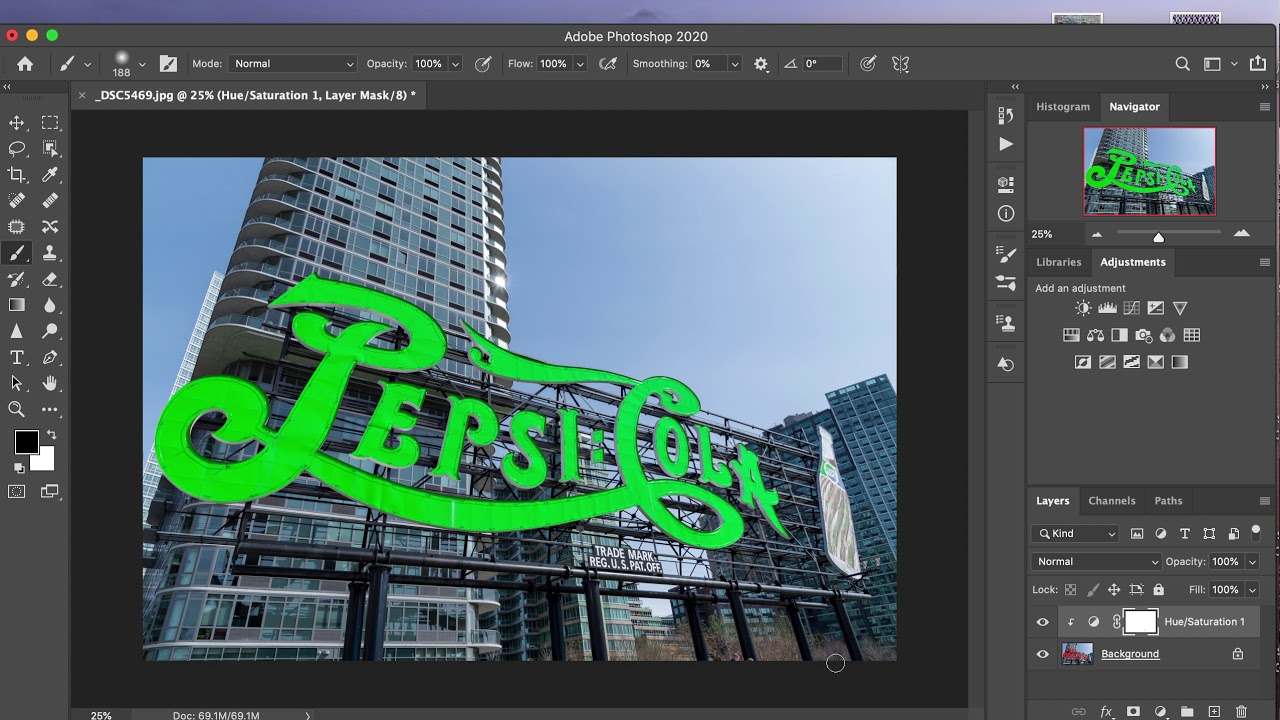Enable airbrush-style build-up
The image size is (1280, 720).
pos(607,63)
